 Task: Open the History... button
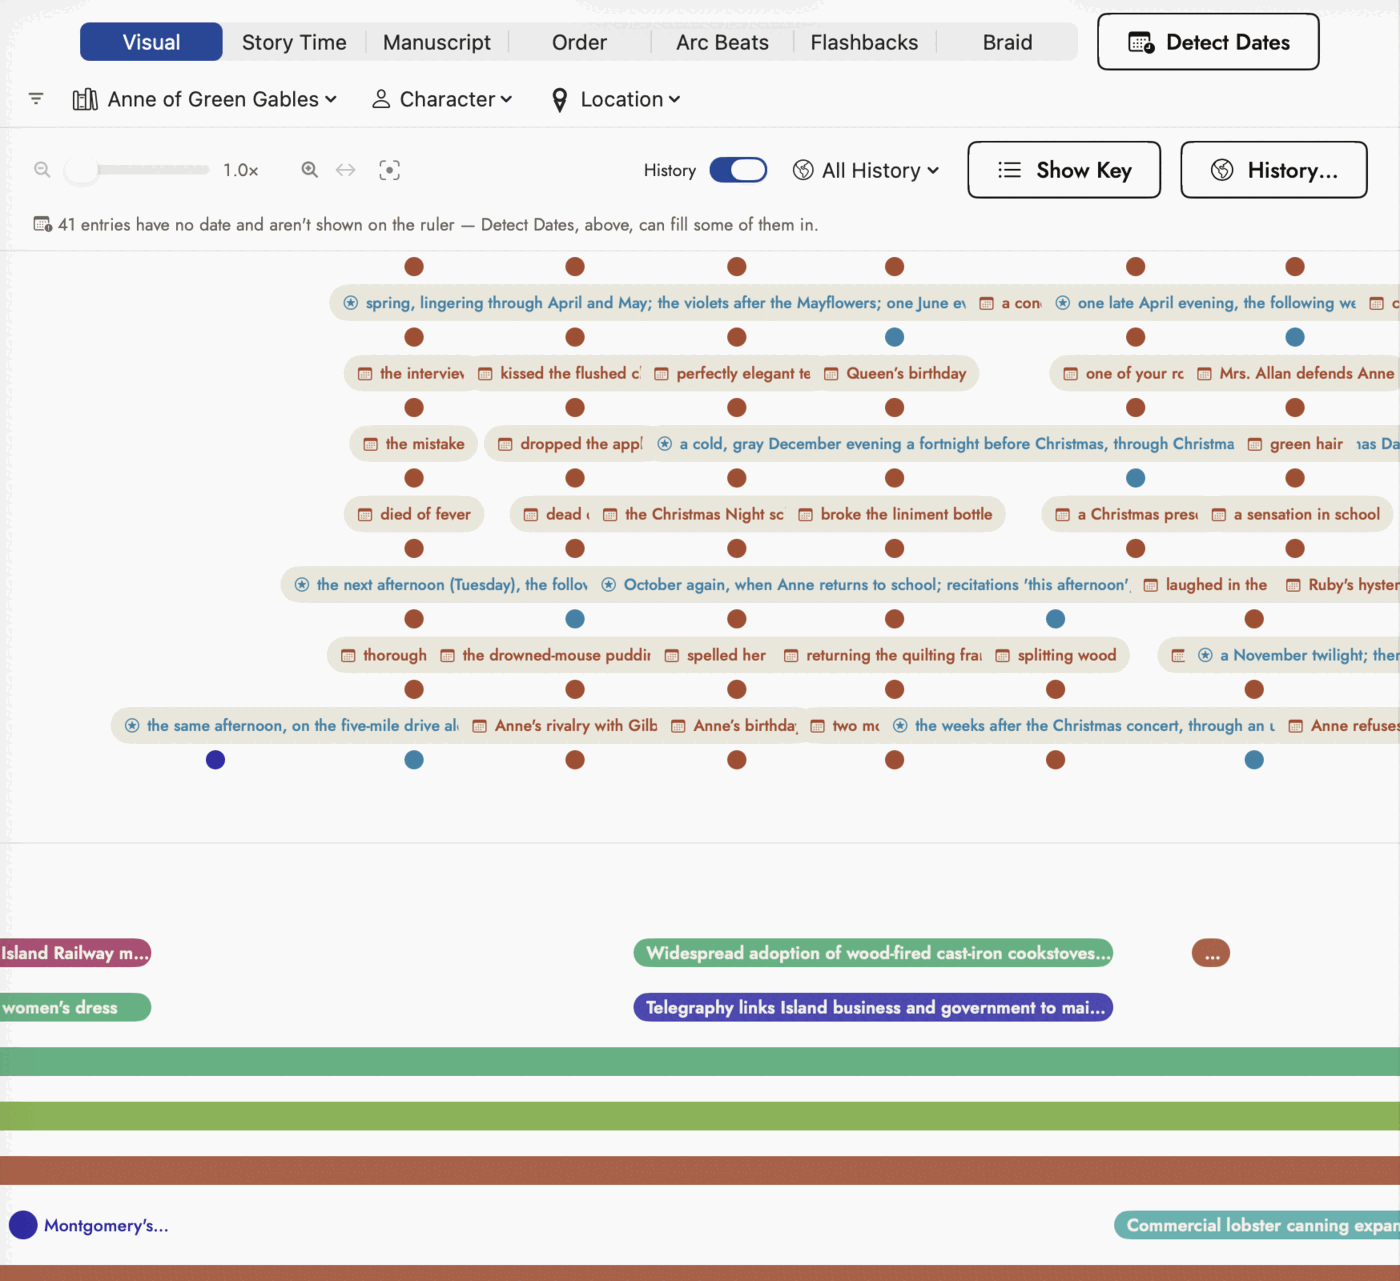tap(1274, 170)
